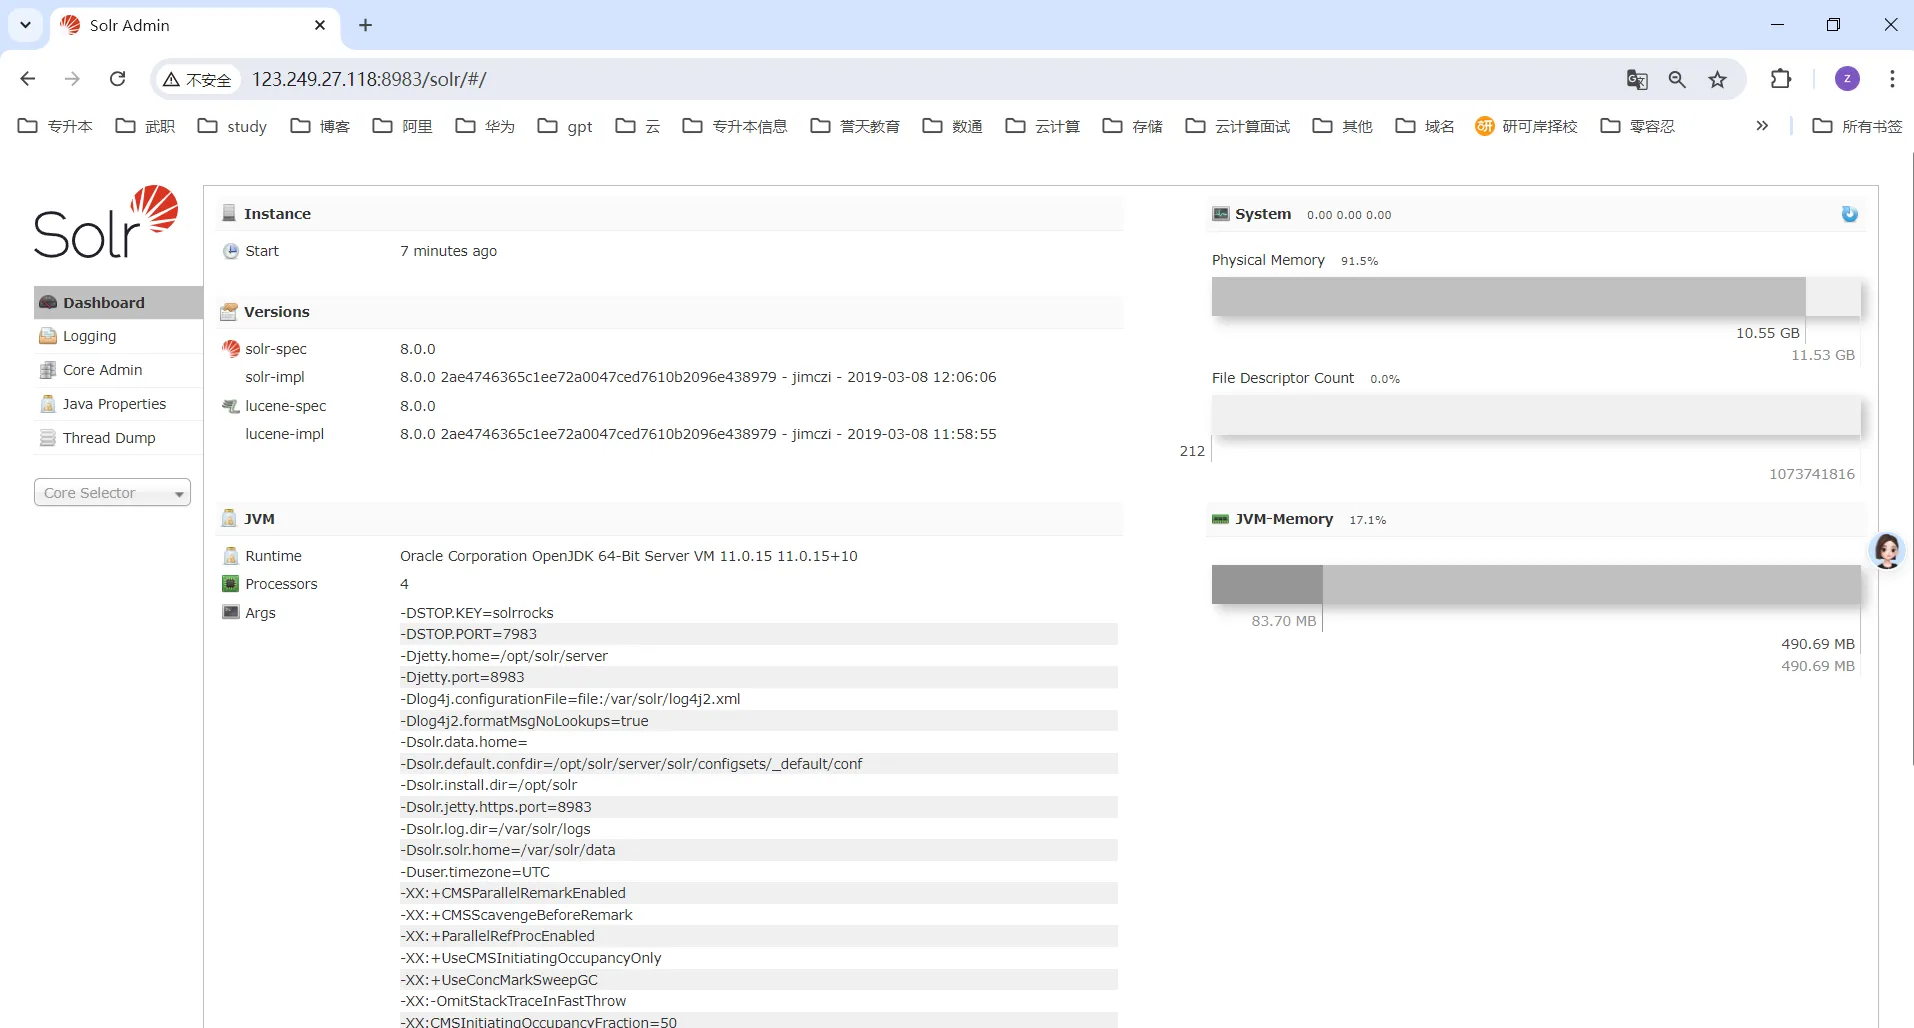Image resolution: width=1914 pixels, height=1028 pixels.
Task: Select the Solr Admin browser tab
Action: 195,25
